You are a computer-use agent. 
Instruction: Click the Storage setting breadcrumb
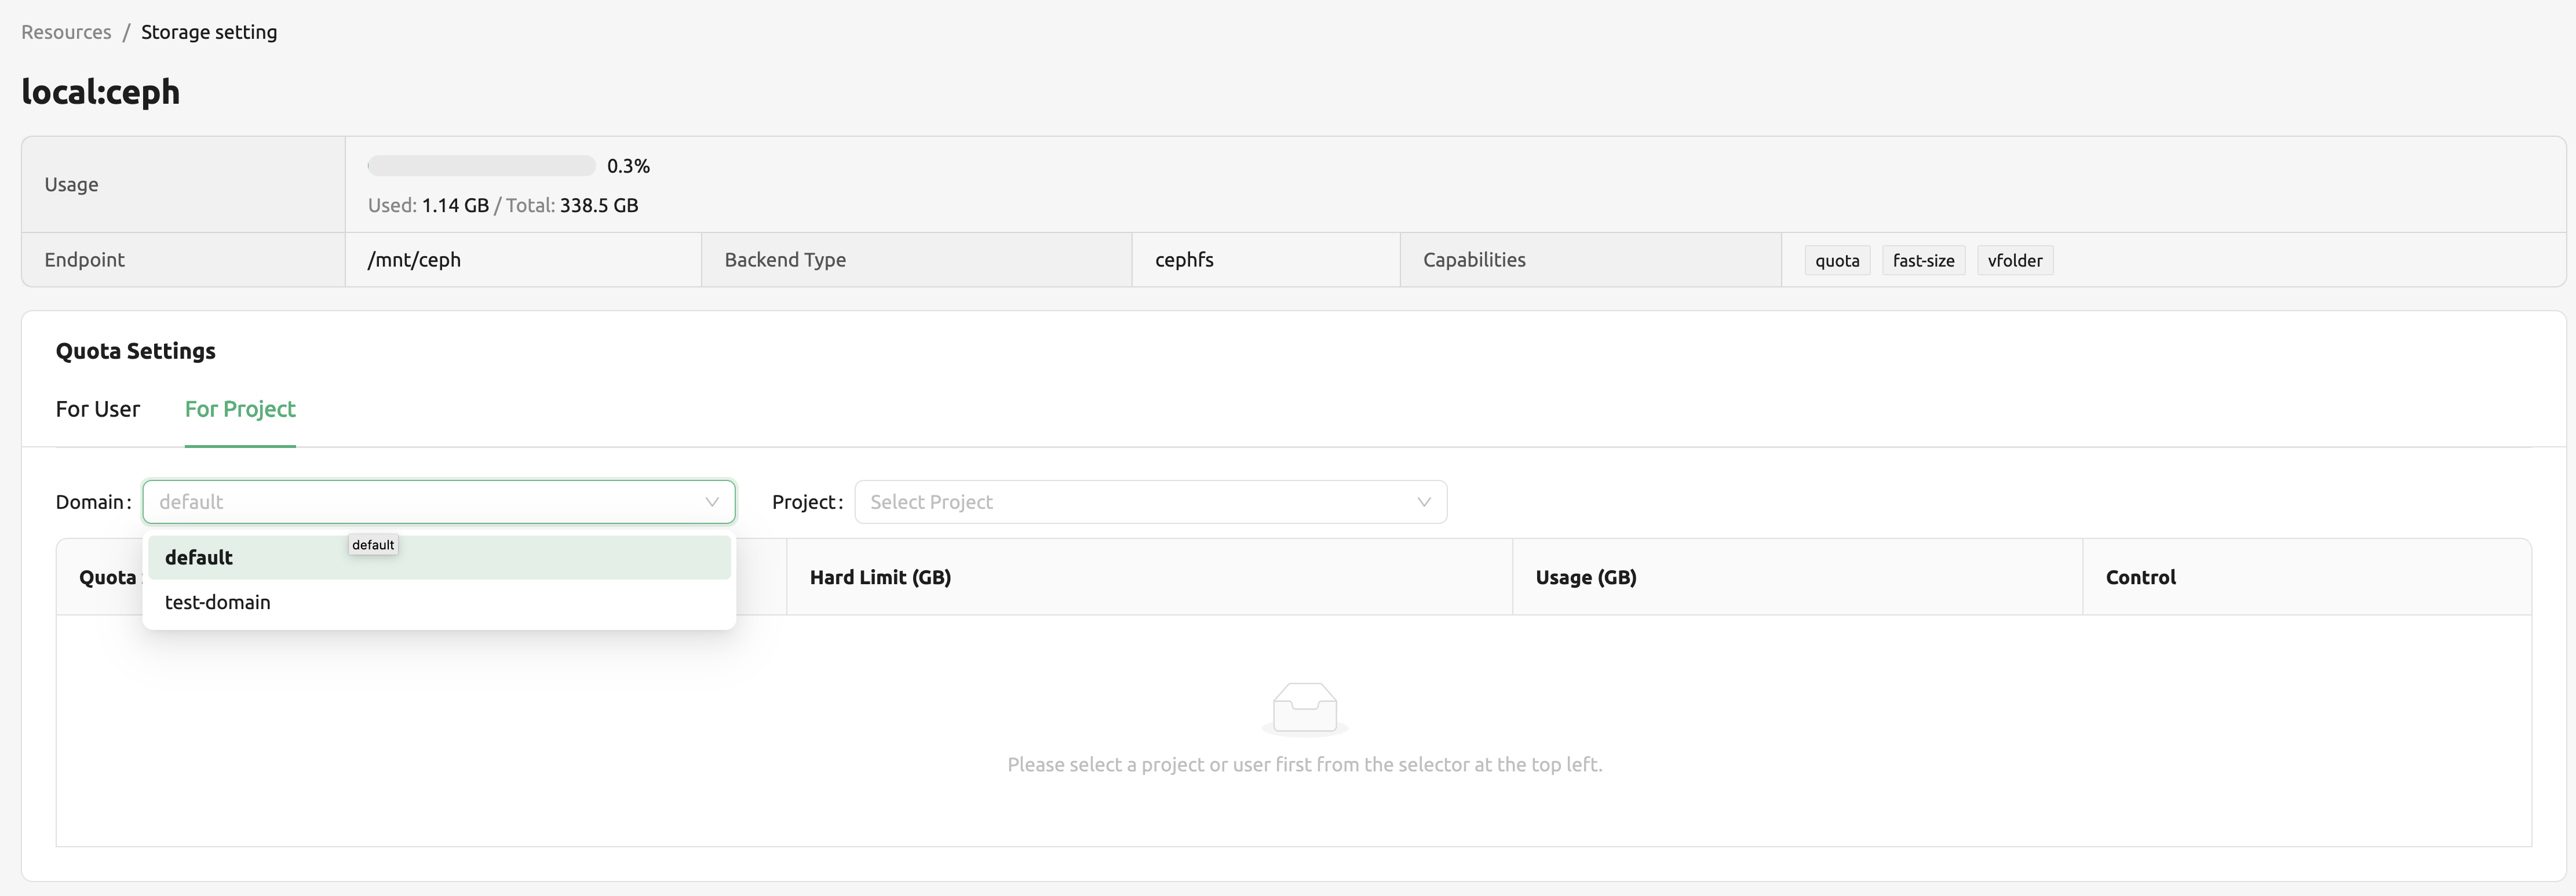[x=209, y=32]
